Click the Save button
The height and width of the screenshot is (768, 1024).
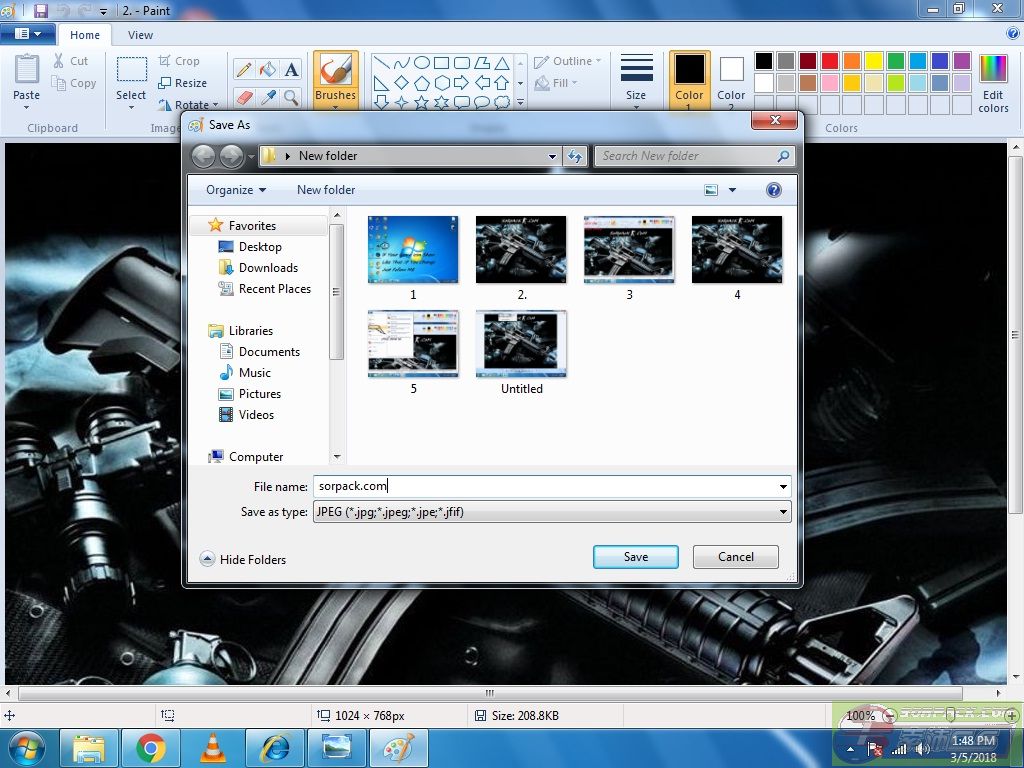point(635,557)
